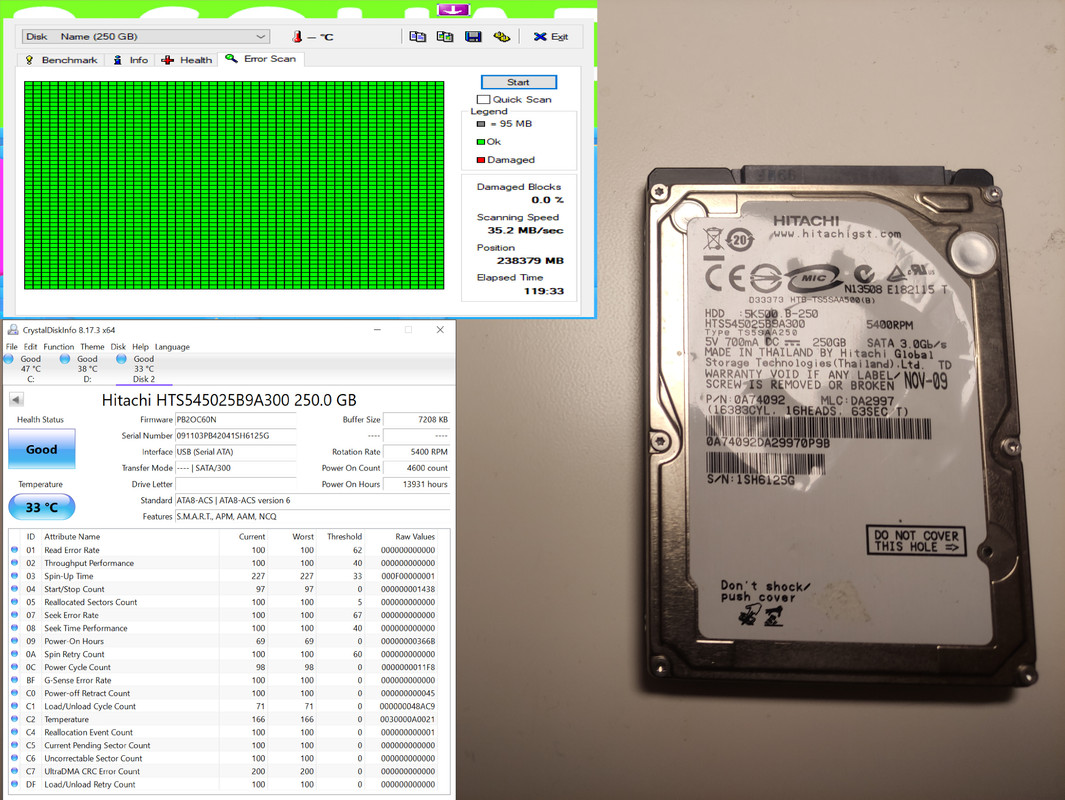Screen dimensions: 1065x800
Task: Open the Language menu
Action: 172,346
